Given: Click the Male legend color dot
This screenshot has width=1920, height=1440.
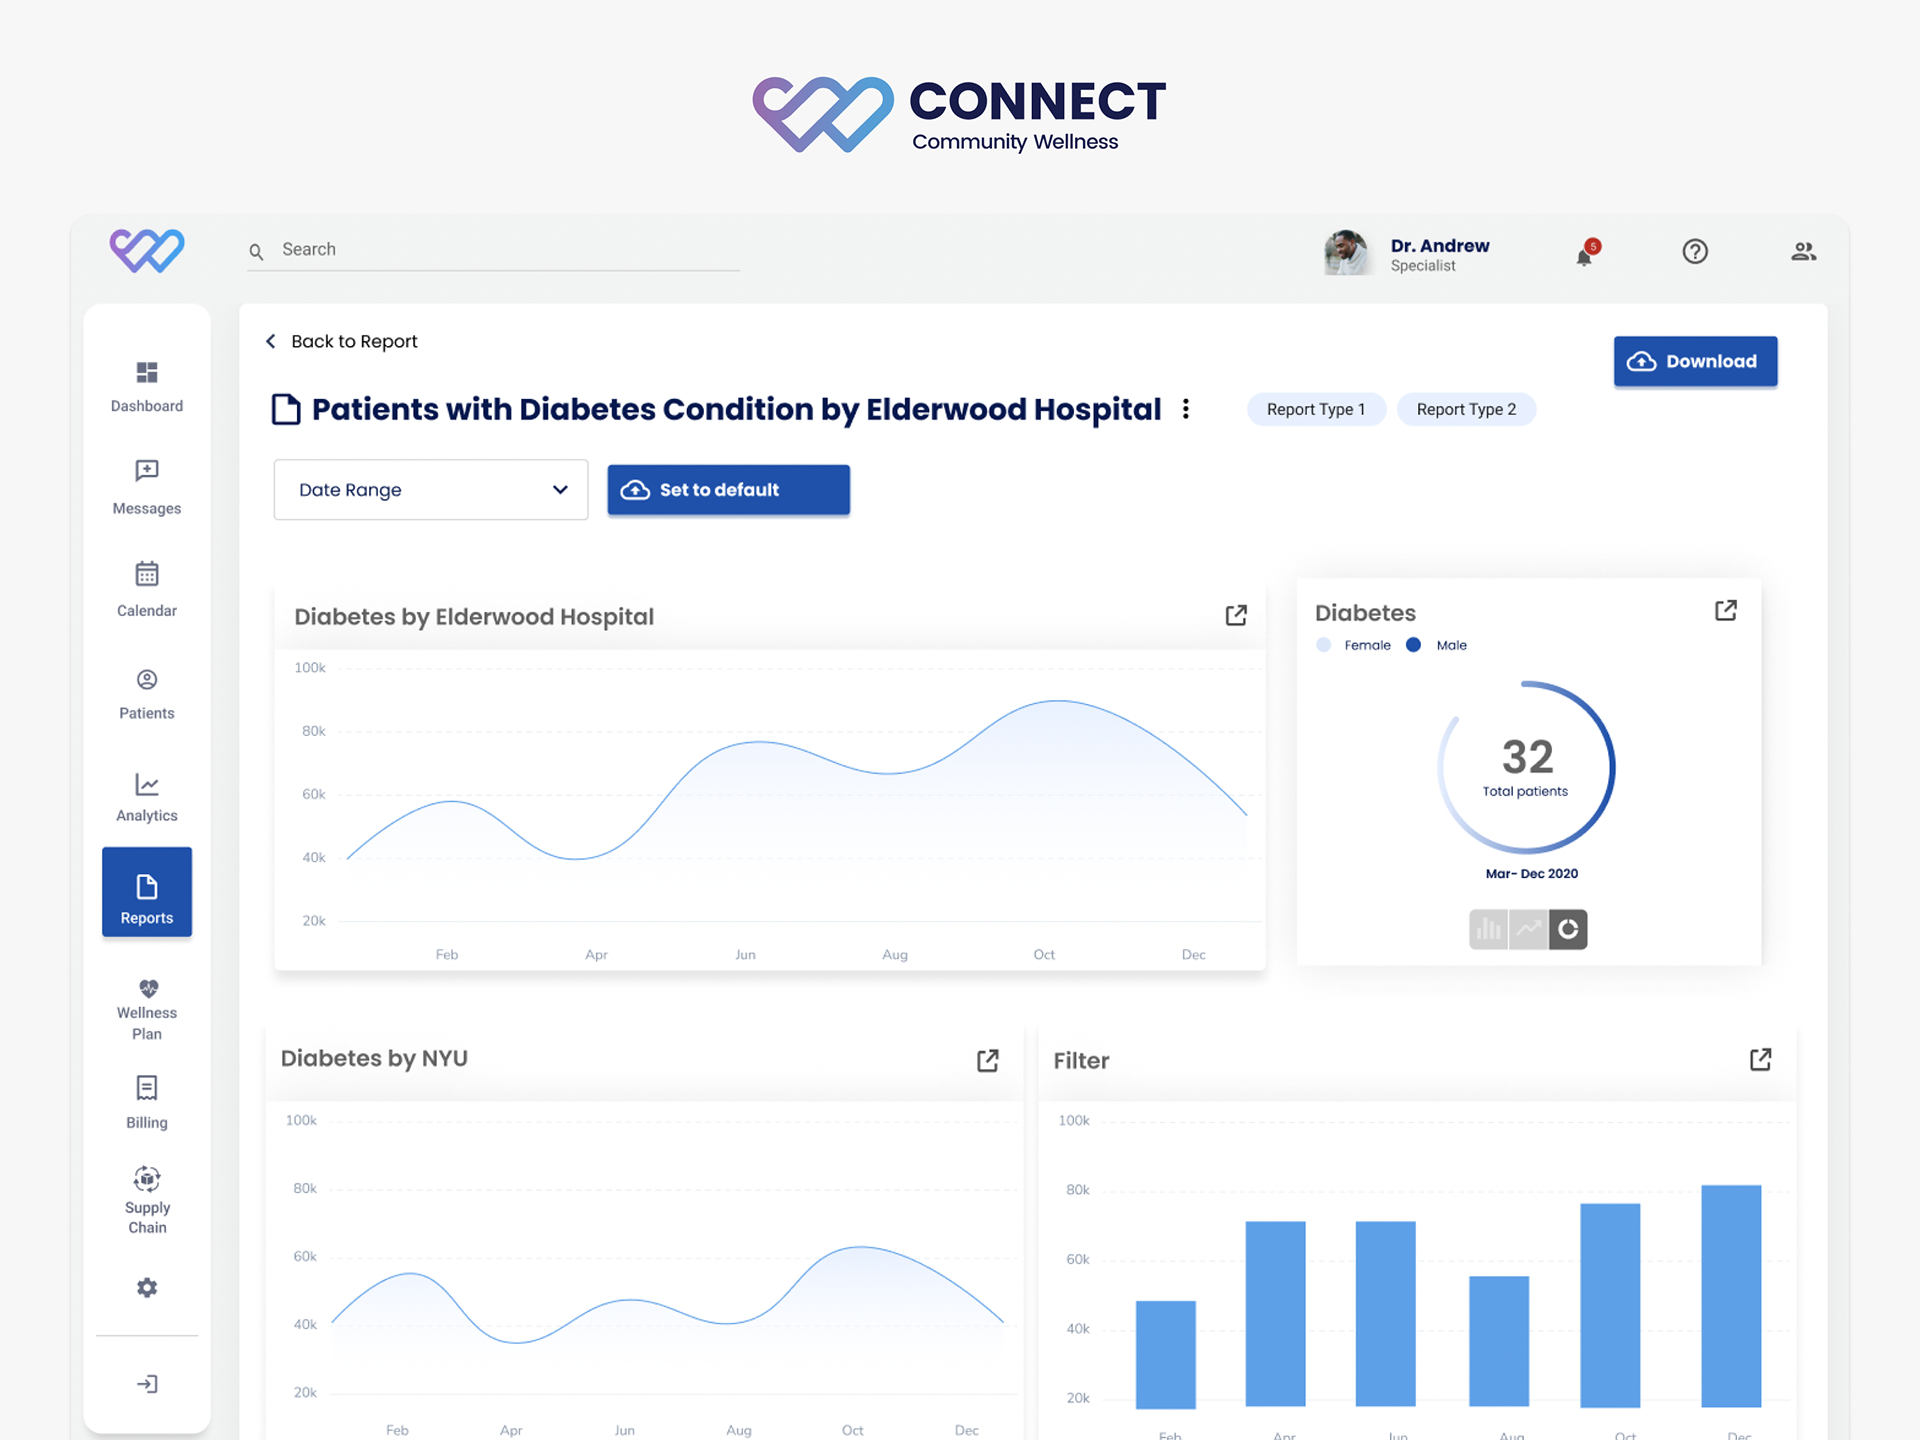Looking at the screenshot, I should [1413, 645].
